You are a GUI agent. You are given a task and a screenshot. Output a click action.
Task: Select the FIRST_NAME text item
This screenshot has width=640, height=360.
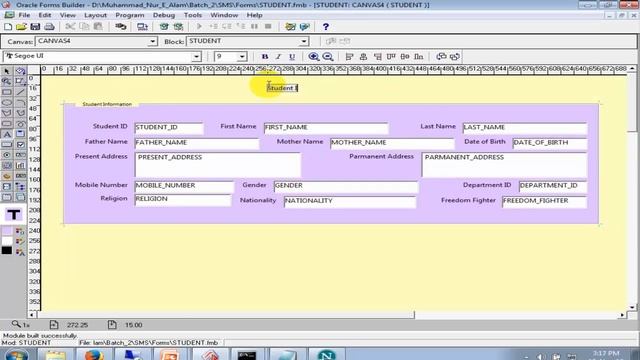point(326,128)
